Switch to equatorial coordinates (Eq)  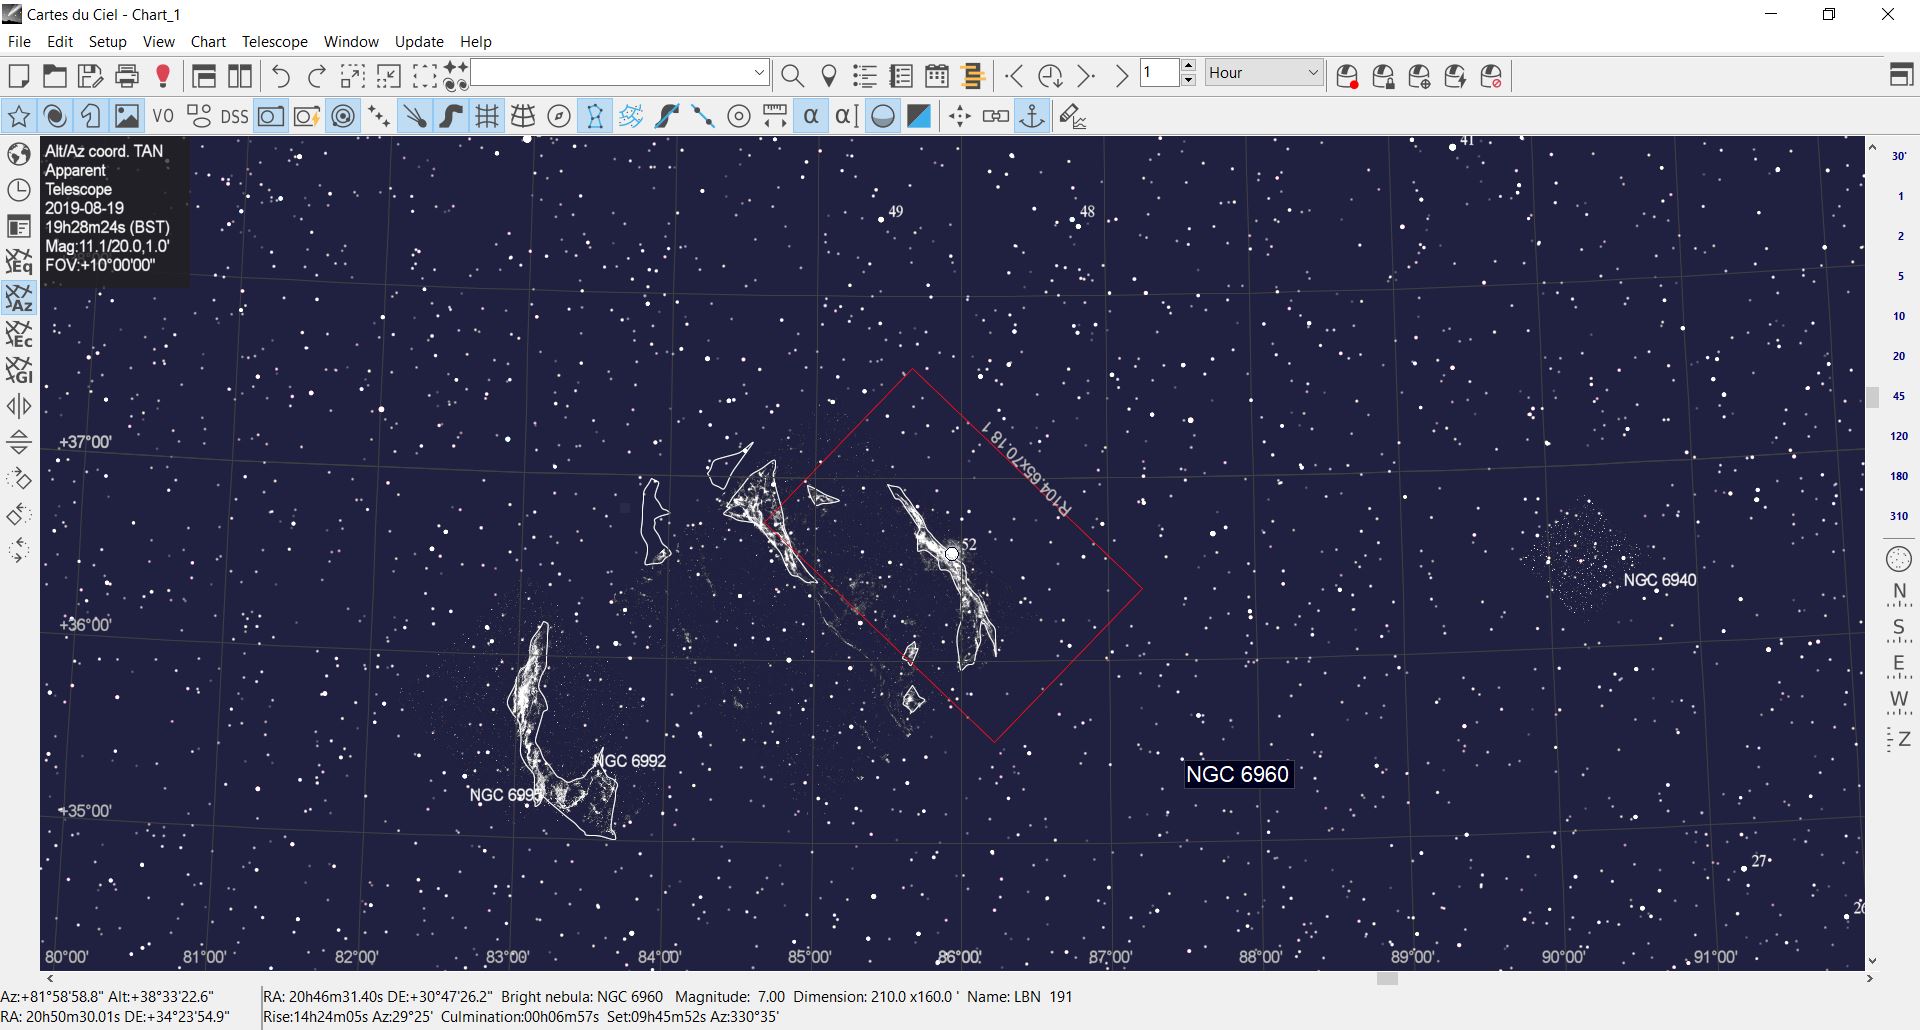pos(19,262)
